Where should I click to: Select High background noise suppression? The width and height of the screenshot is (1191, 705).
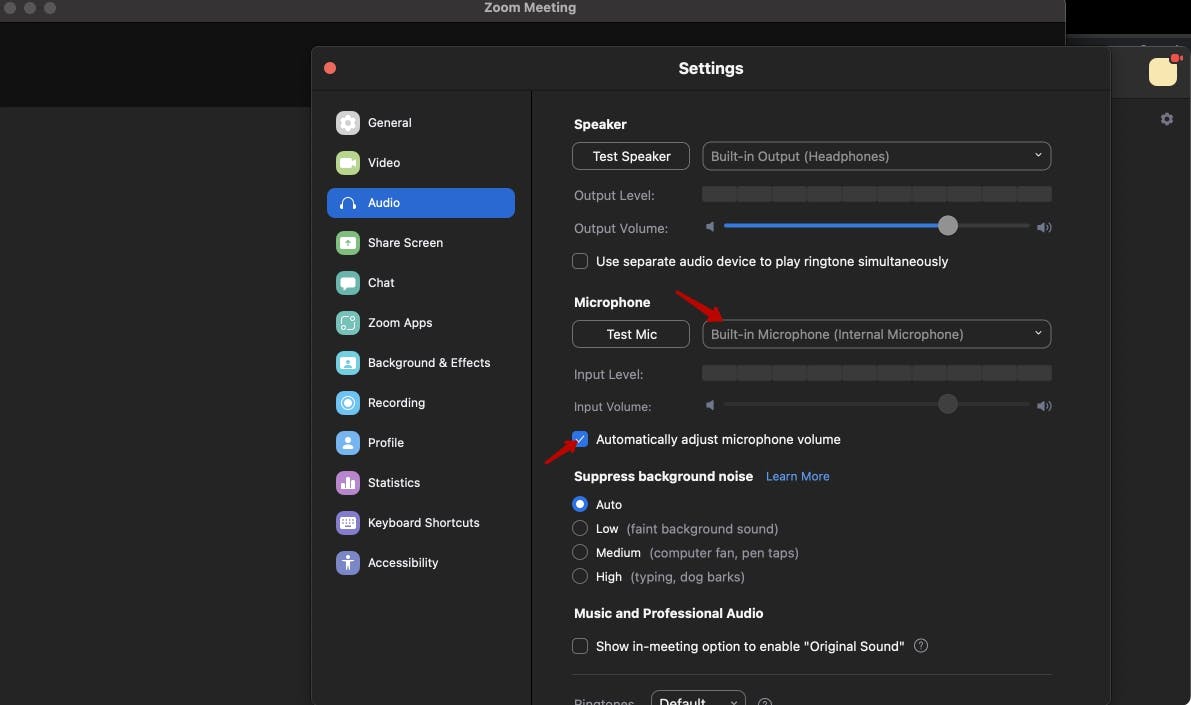[x=580, y=577]
